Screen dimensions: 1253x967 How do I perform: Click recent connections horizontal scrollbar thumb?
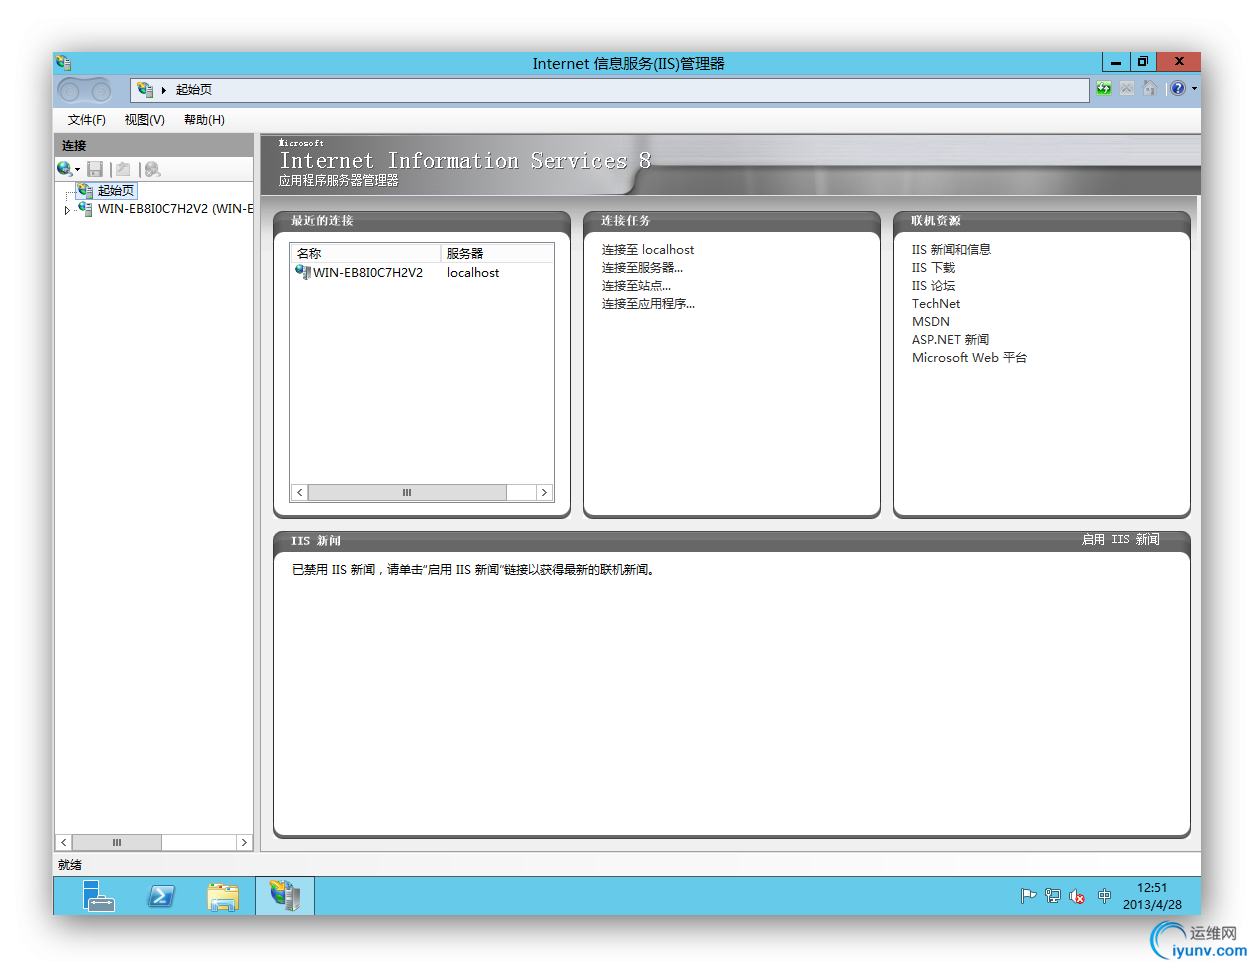(407, 492)
